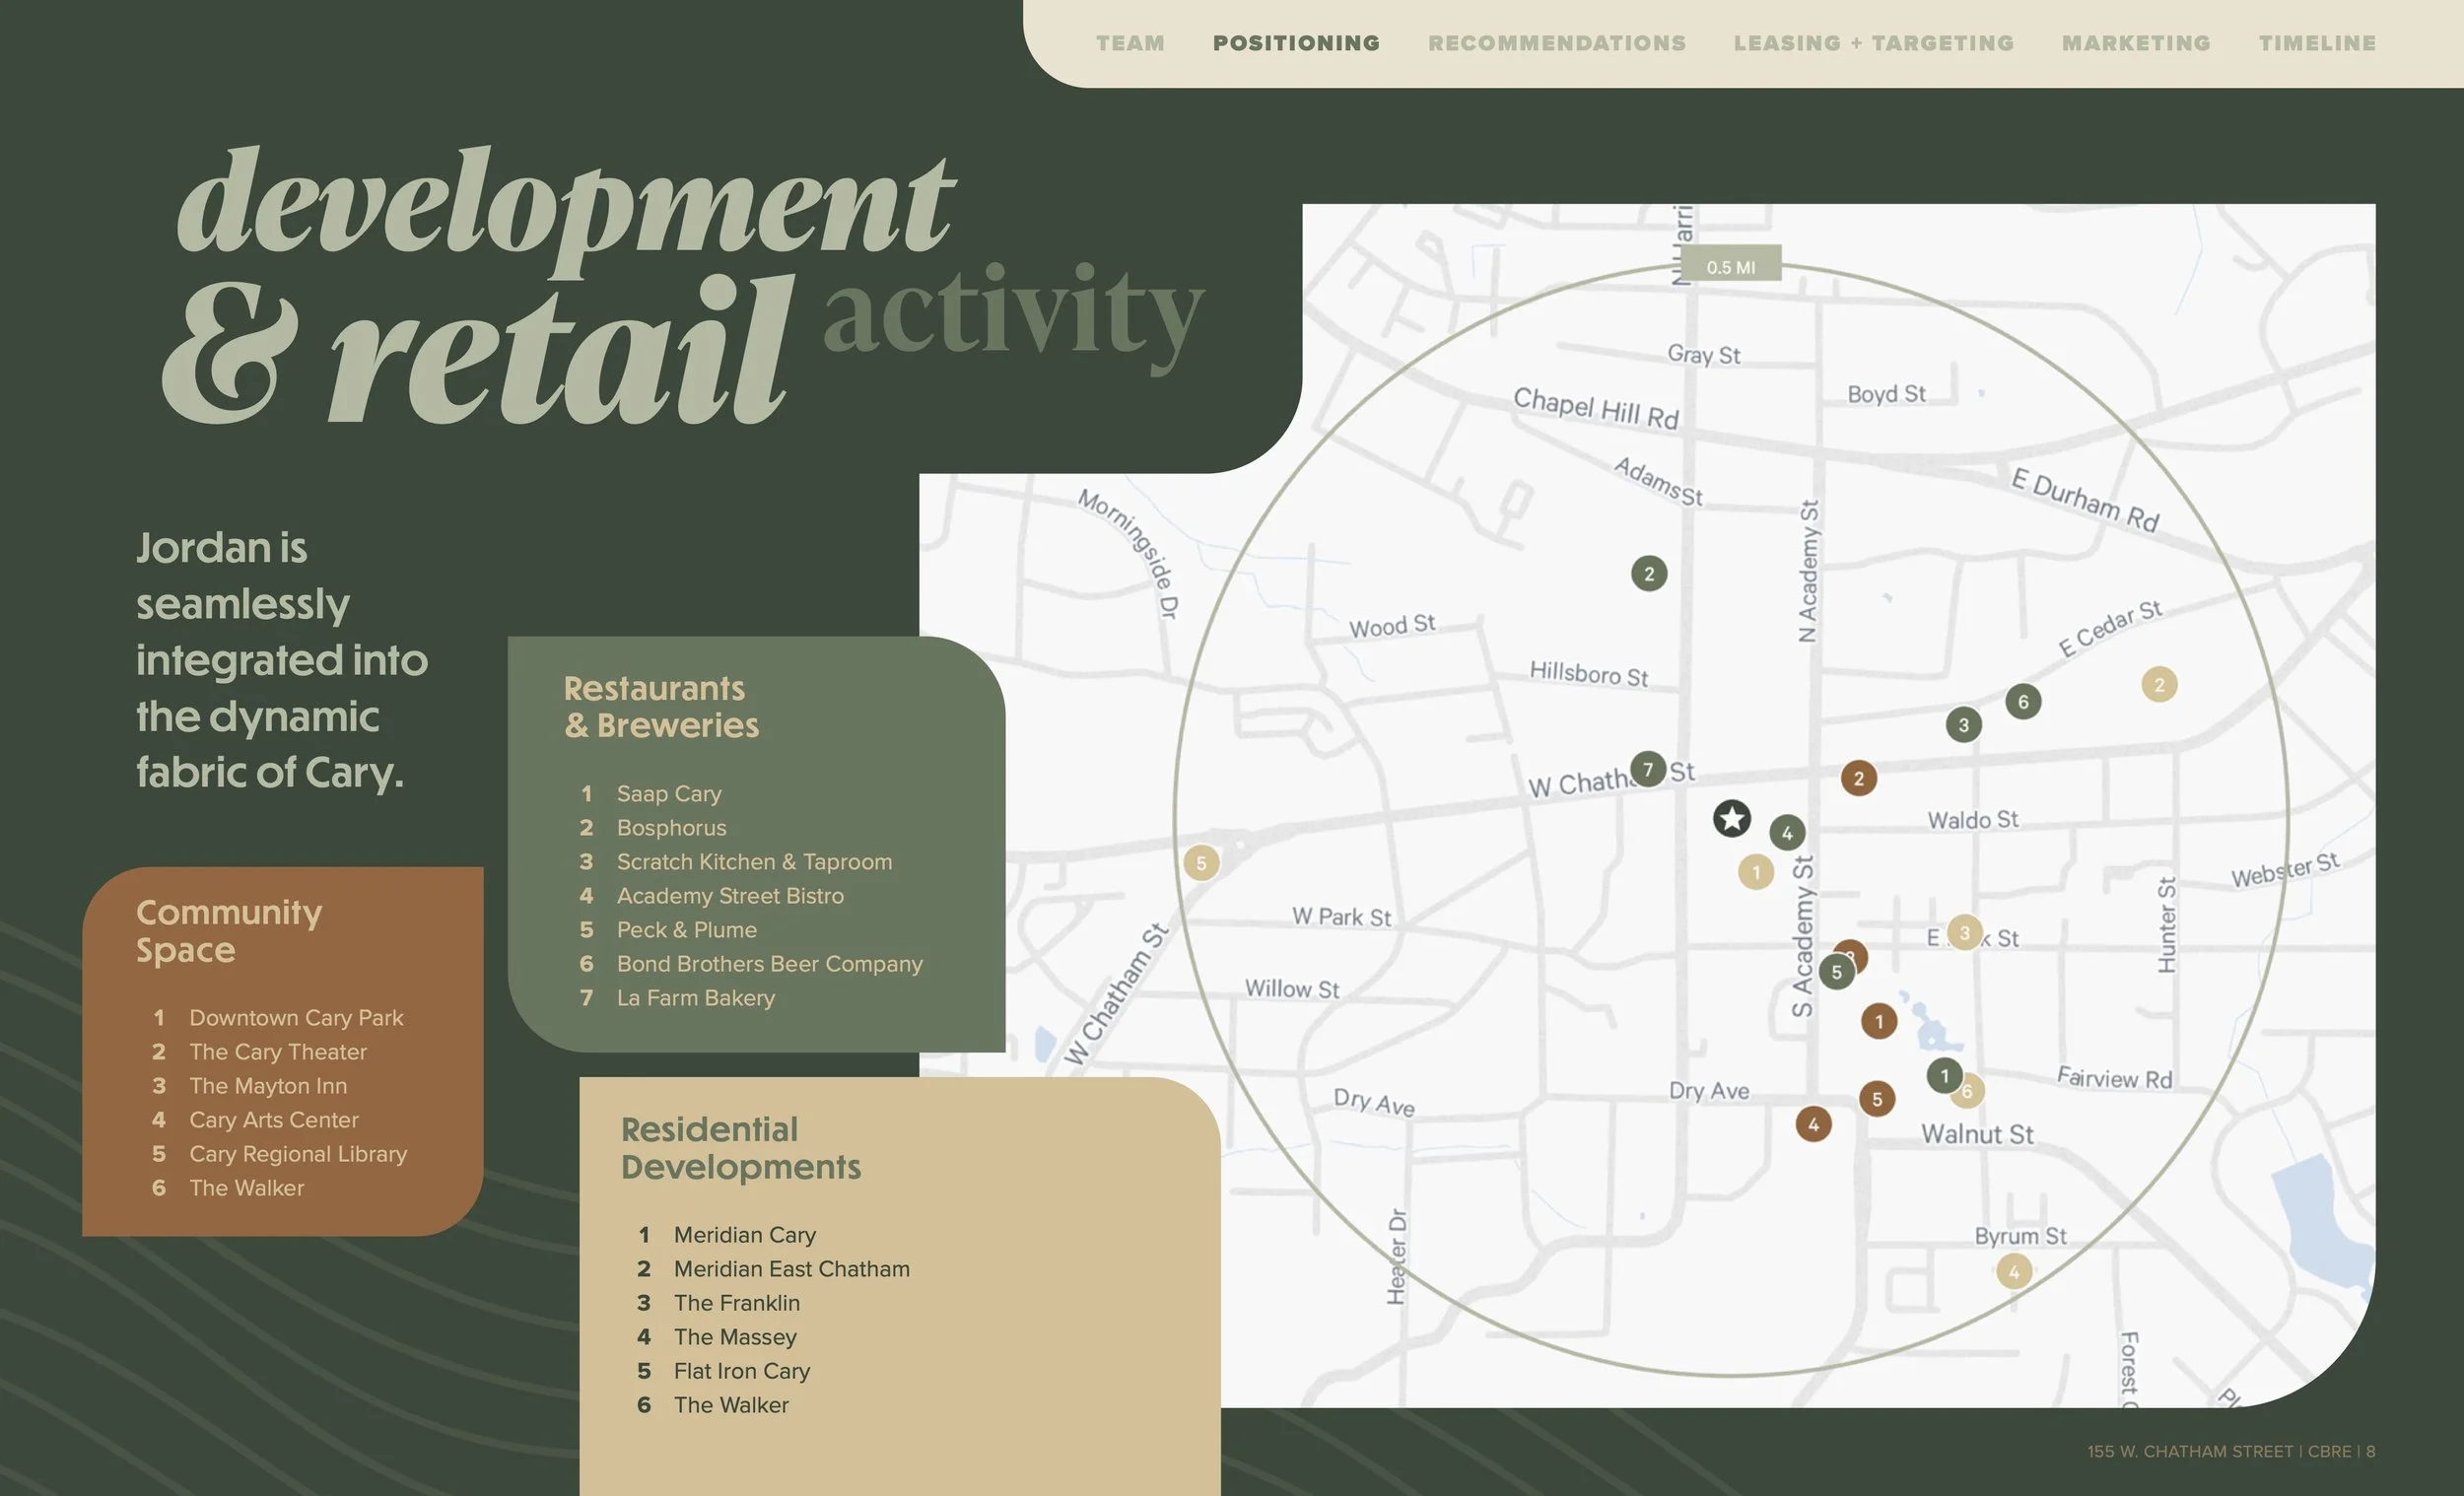
Task: Click green map marker 4 Academy Street Bistro
Action: 1787,832
